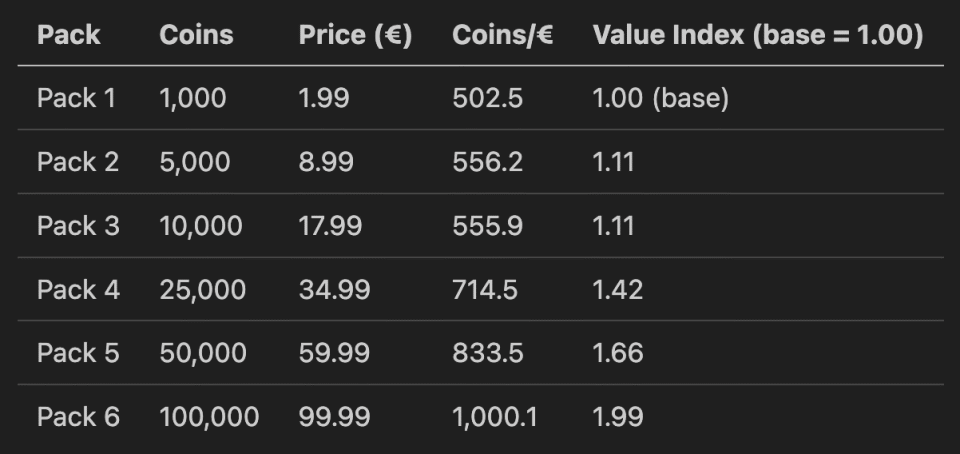Viewport: 960px width, 454px height.
Task: Select the 833.5 coins per euro cell
Action: point(487,353)
